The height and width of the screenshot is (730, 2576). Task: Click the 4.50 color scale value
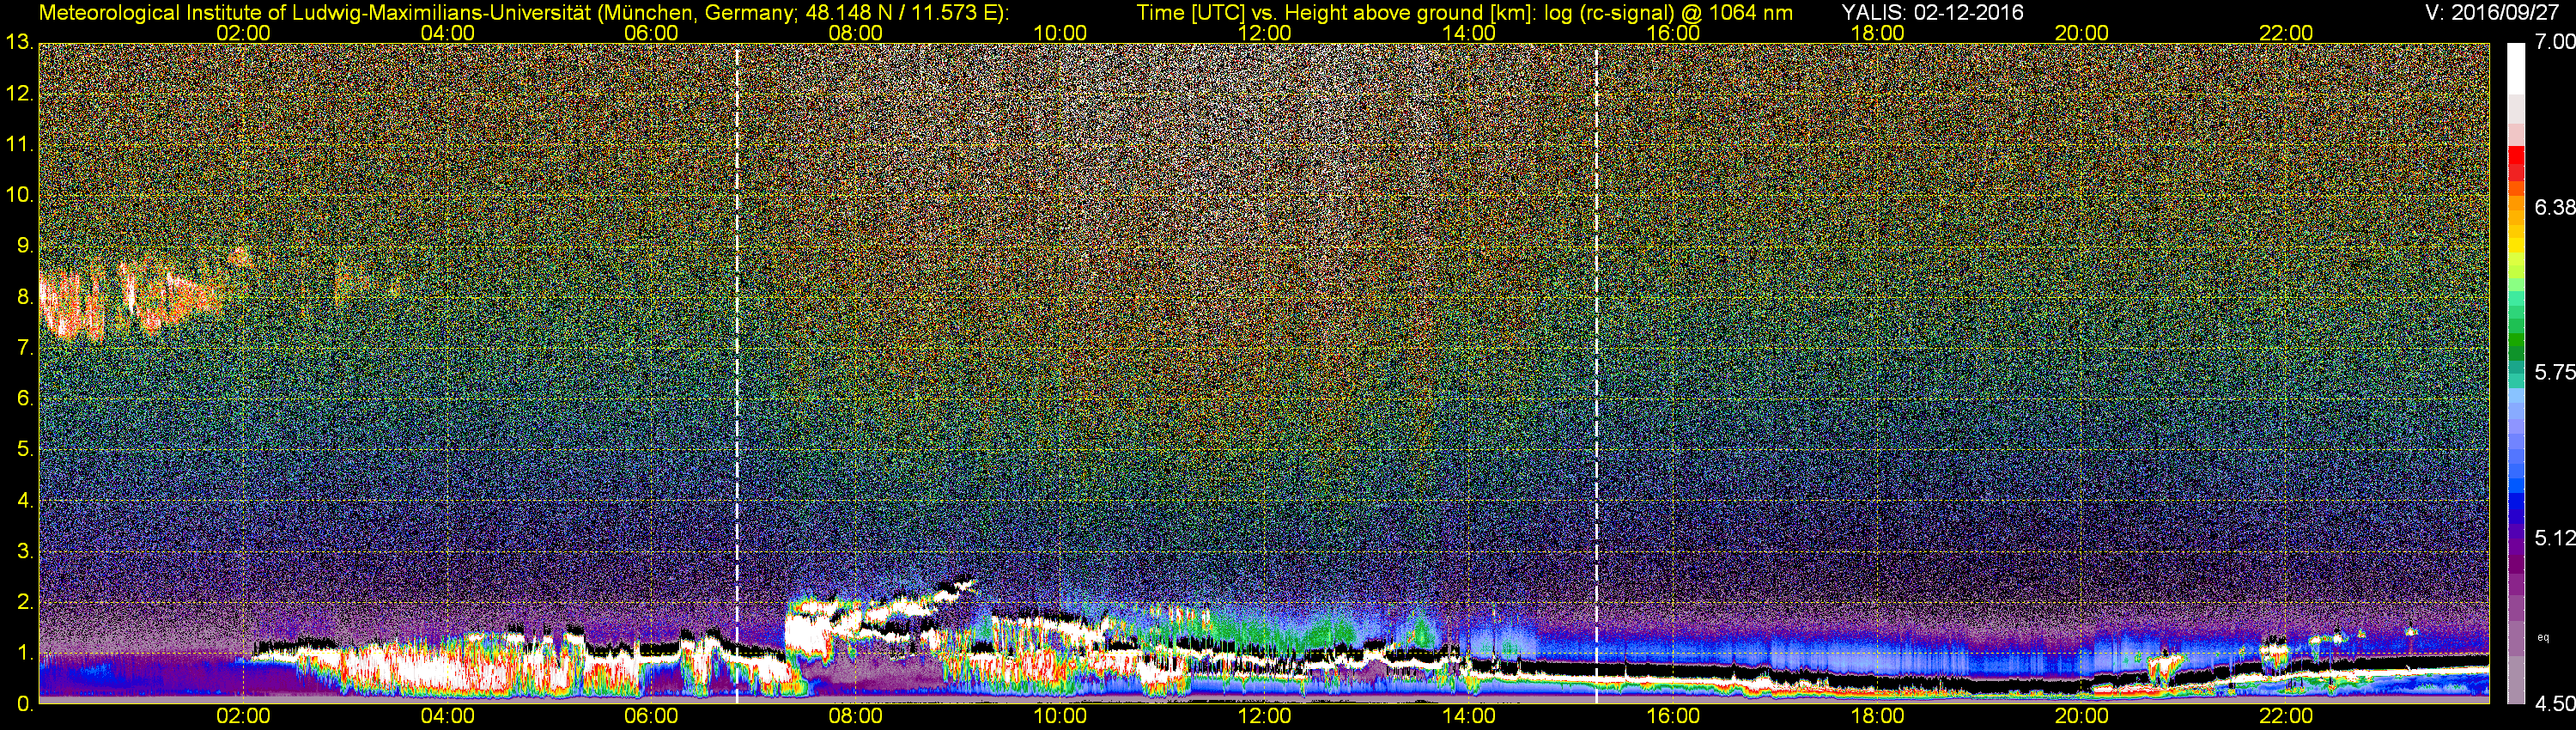pyautogui.click(x=2555, y=704)
